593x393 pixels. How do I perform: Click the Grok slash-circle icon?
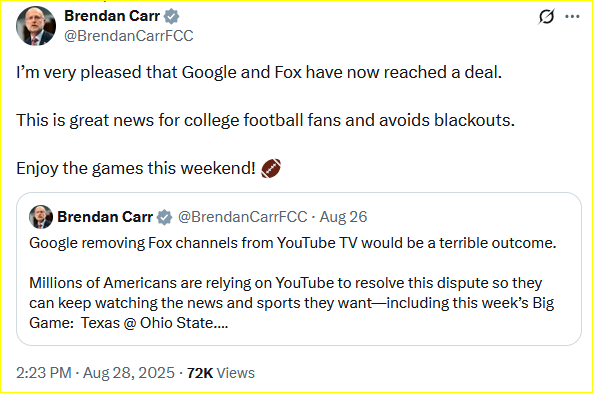[x=546, y=17]
